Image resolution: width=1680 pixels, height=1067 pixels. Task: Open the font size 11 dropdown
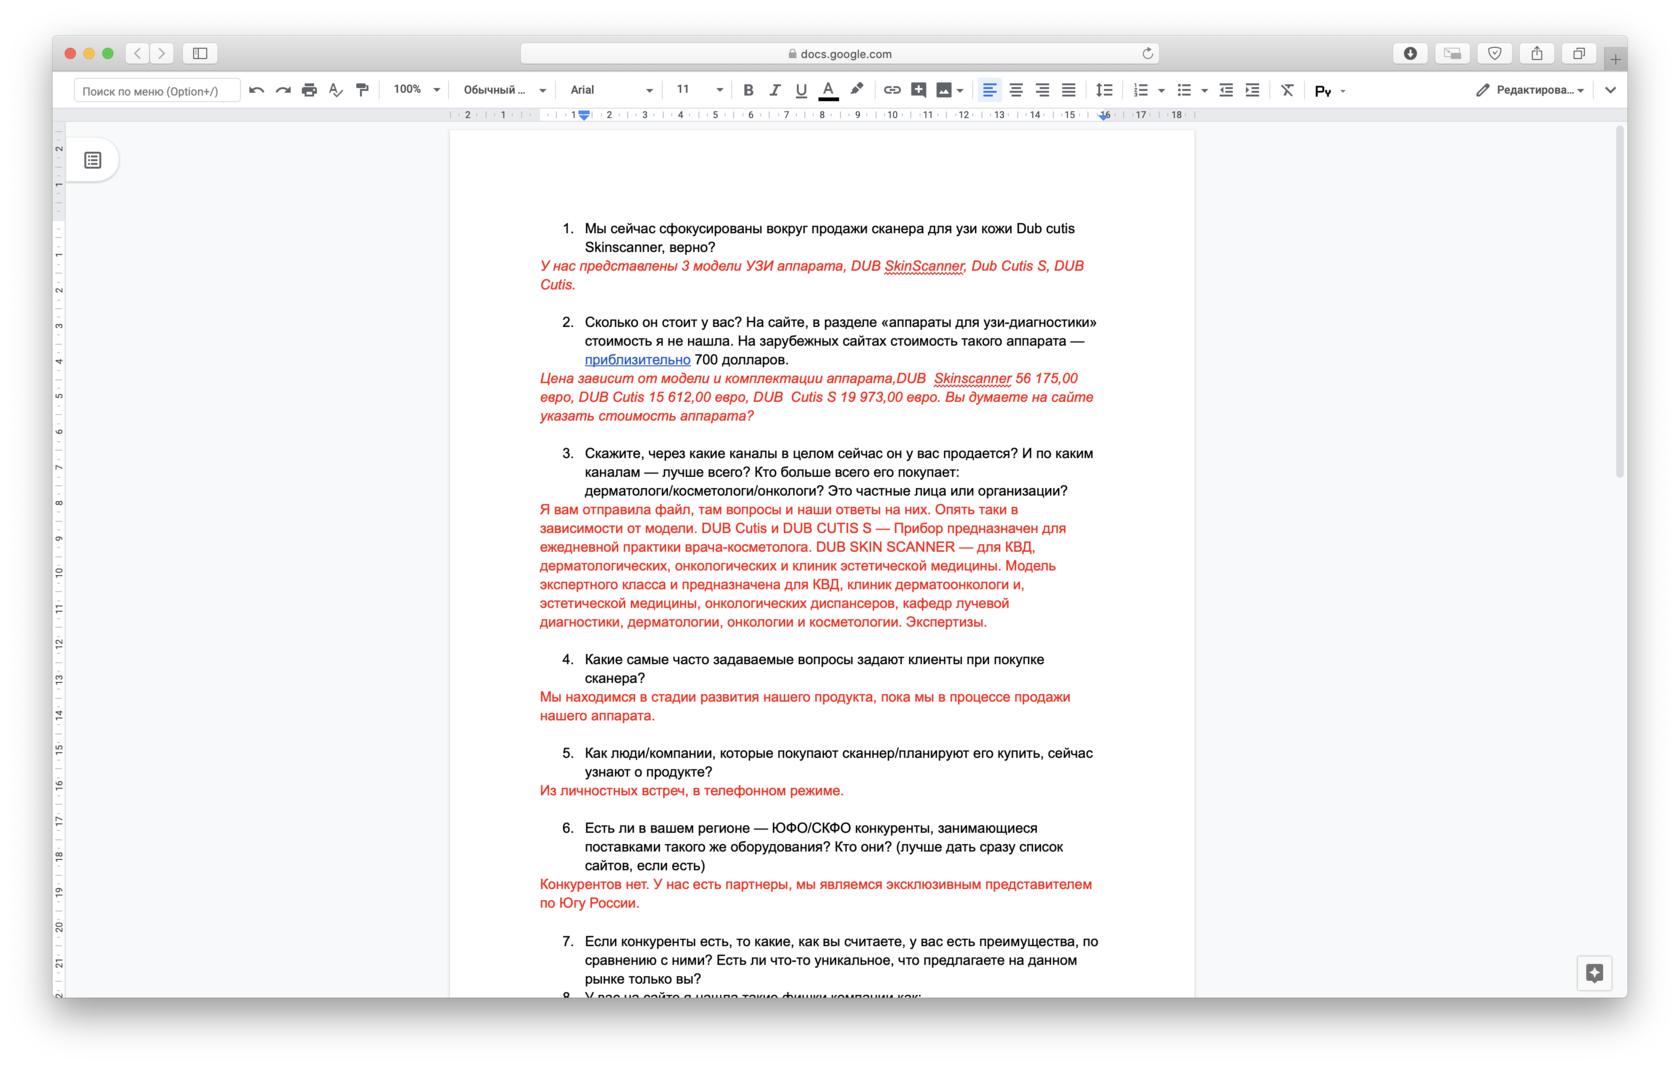[x=698, y=90]
